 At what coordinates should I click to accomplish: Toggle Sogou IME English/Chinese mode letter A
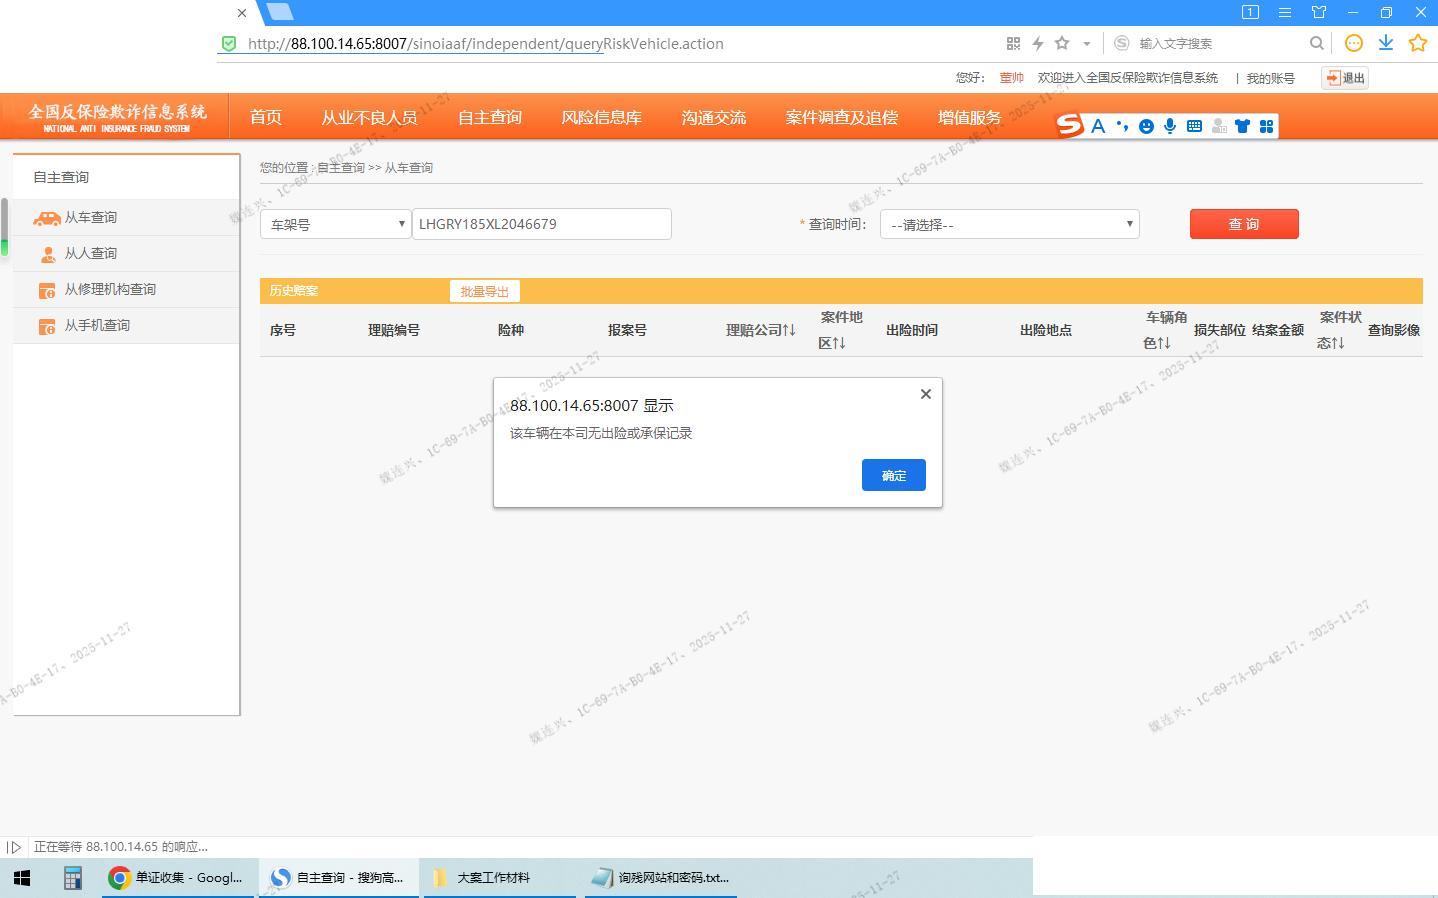[x=1098, y=126]
